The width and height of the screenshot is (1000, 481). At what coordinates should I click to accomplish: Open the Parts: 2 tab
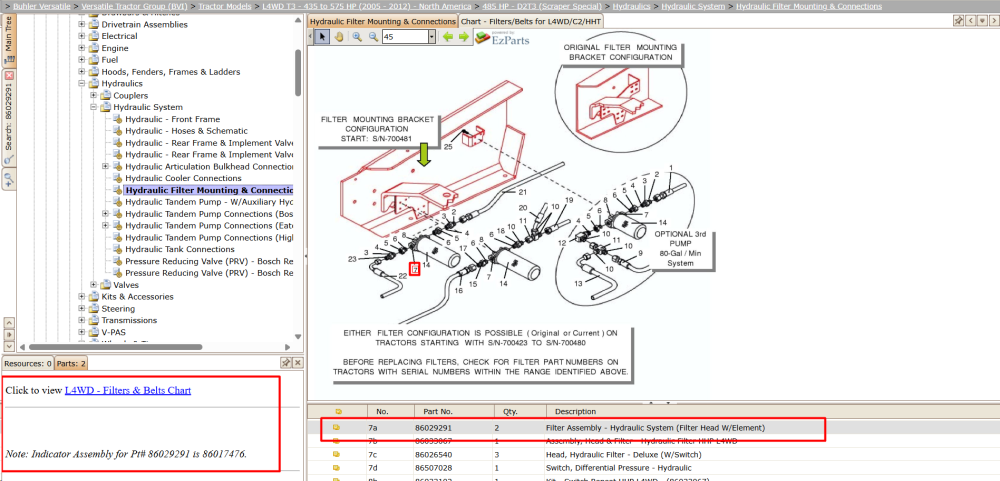click(71, 363)
